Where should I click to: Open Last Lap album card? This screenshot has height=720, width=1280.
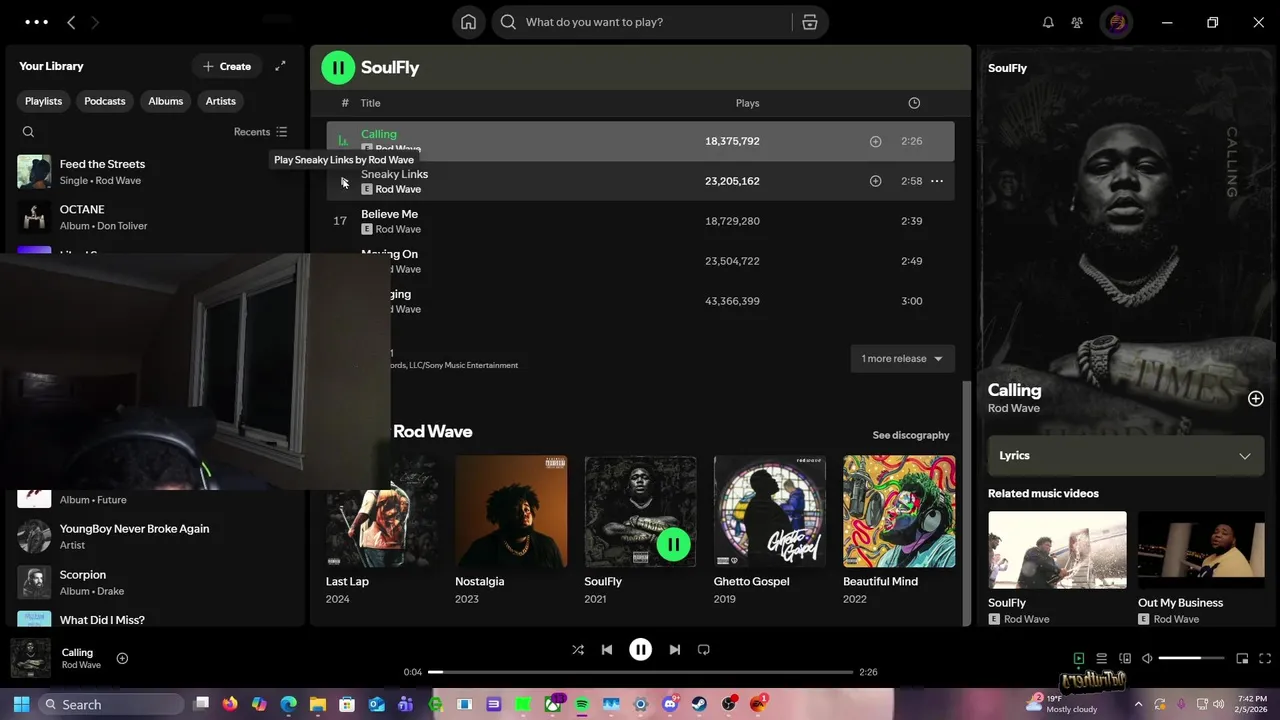point(382,531)
